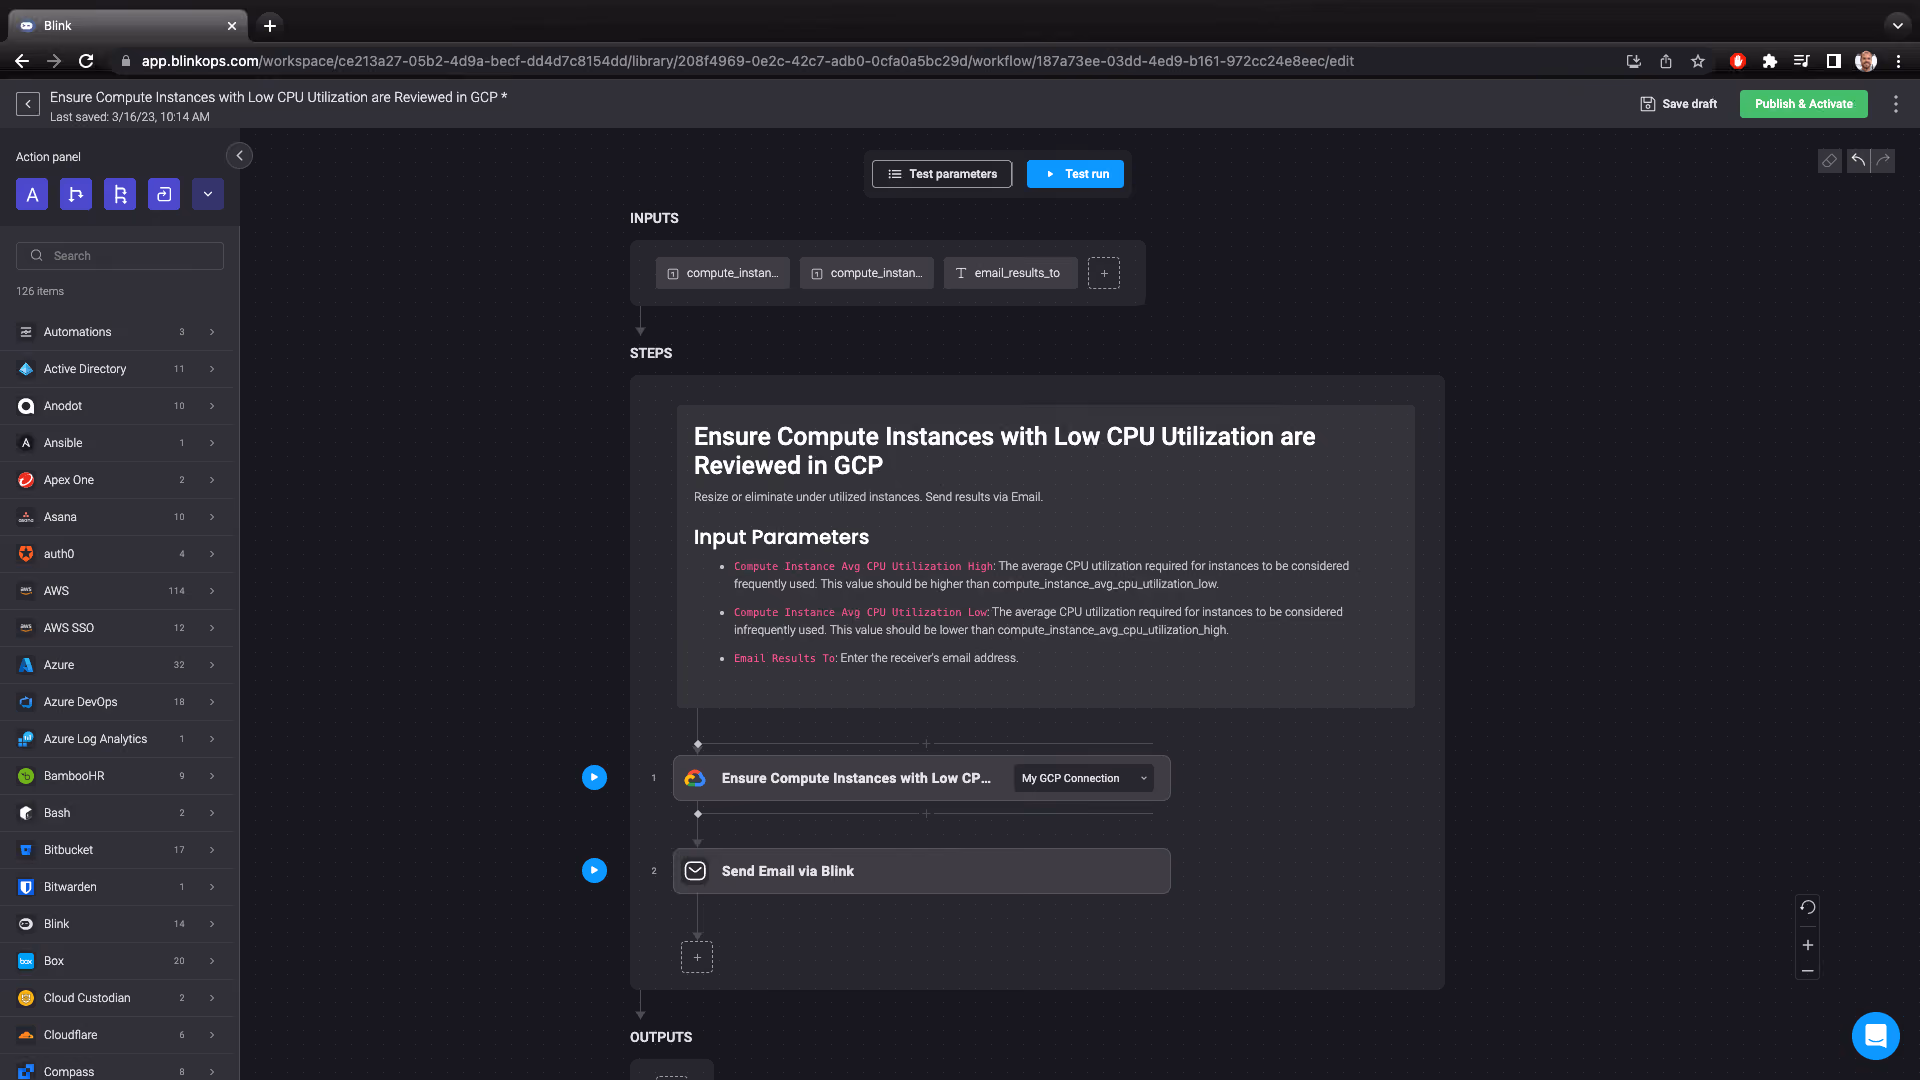
Task: Select the second compute_instan... input parameter
Action: pyautogui.click(x=867, y=273)
